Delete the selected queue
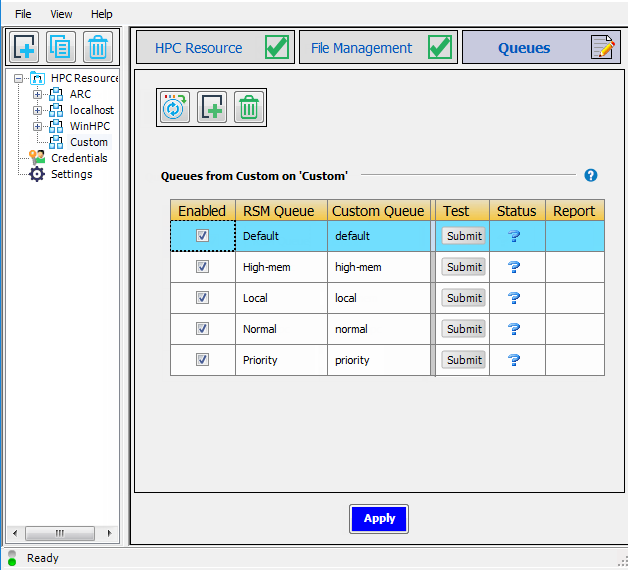This screenshot has width=628, height=570. tap(248, 107)
